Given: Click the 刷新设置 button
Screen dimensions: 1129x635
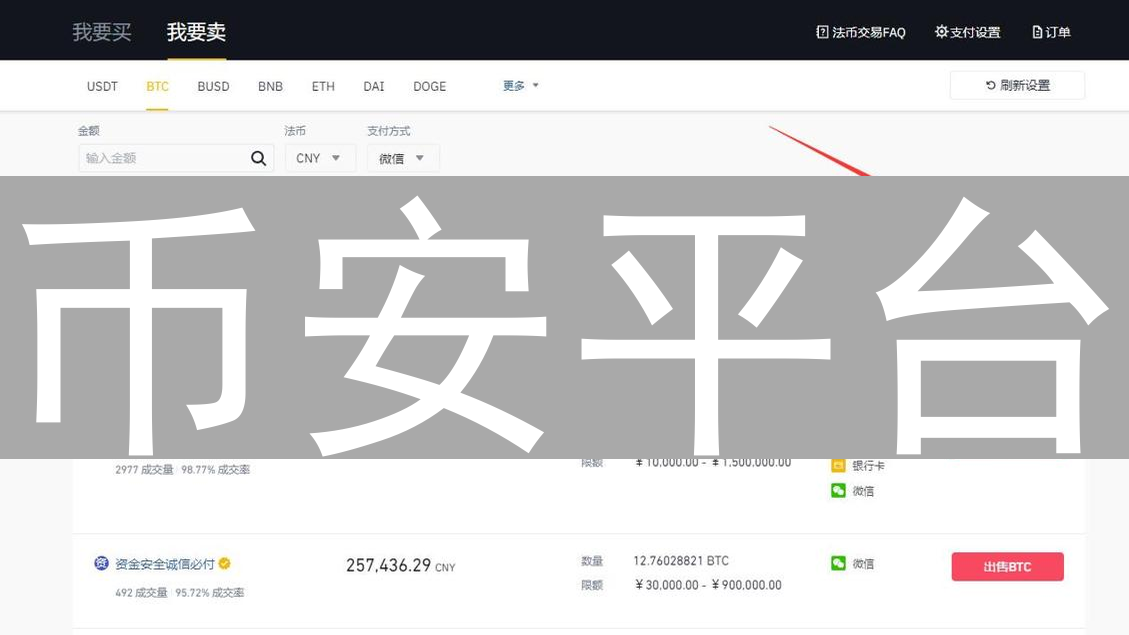Looking at the screenshot, I should tap(1017, 85).
